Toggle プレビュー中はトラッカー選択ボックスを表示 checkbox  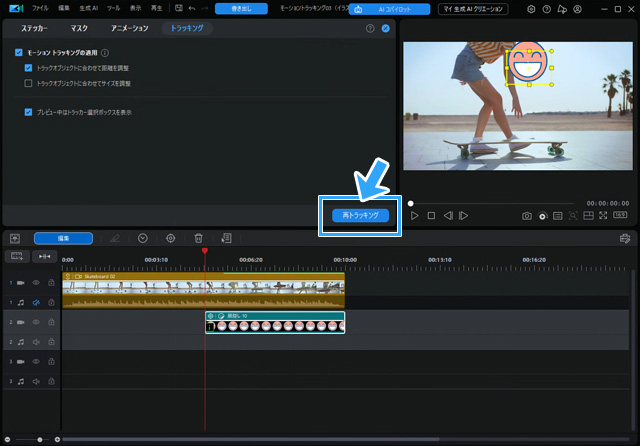pyautogui.click(x=28, y=112)
